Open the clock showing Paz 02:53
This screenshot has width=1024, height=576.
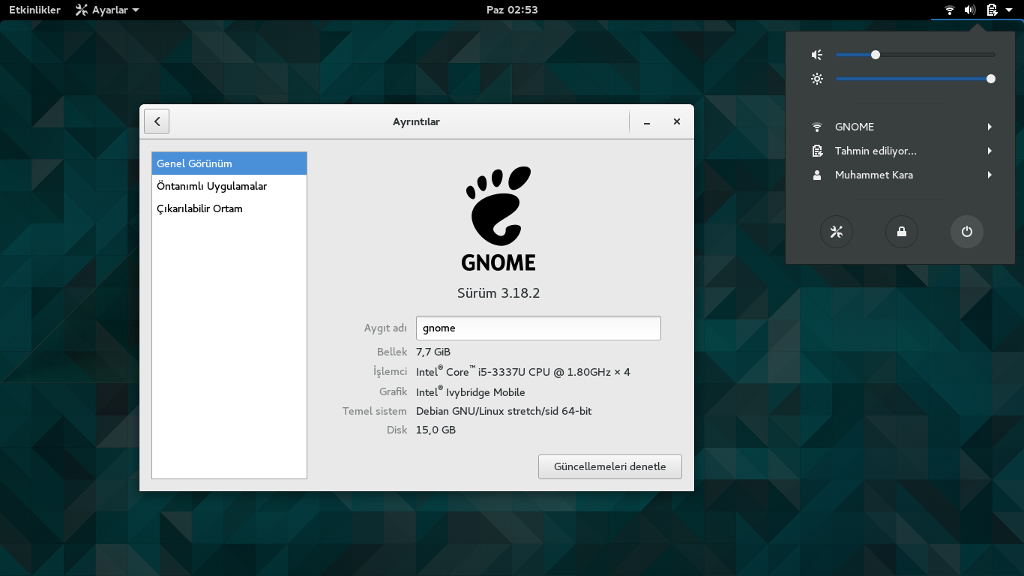(x=512, y=10)
